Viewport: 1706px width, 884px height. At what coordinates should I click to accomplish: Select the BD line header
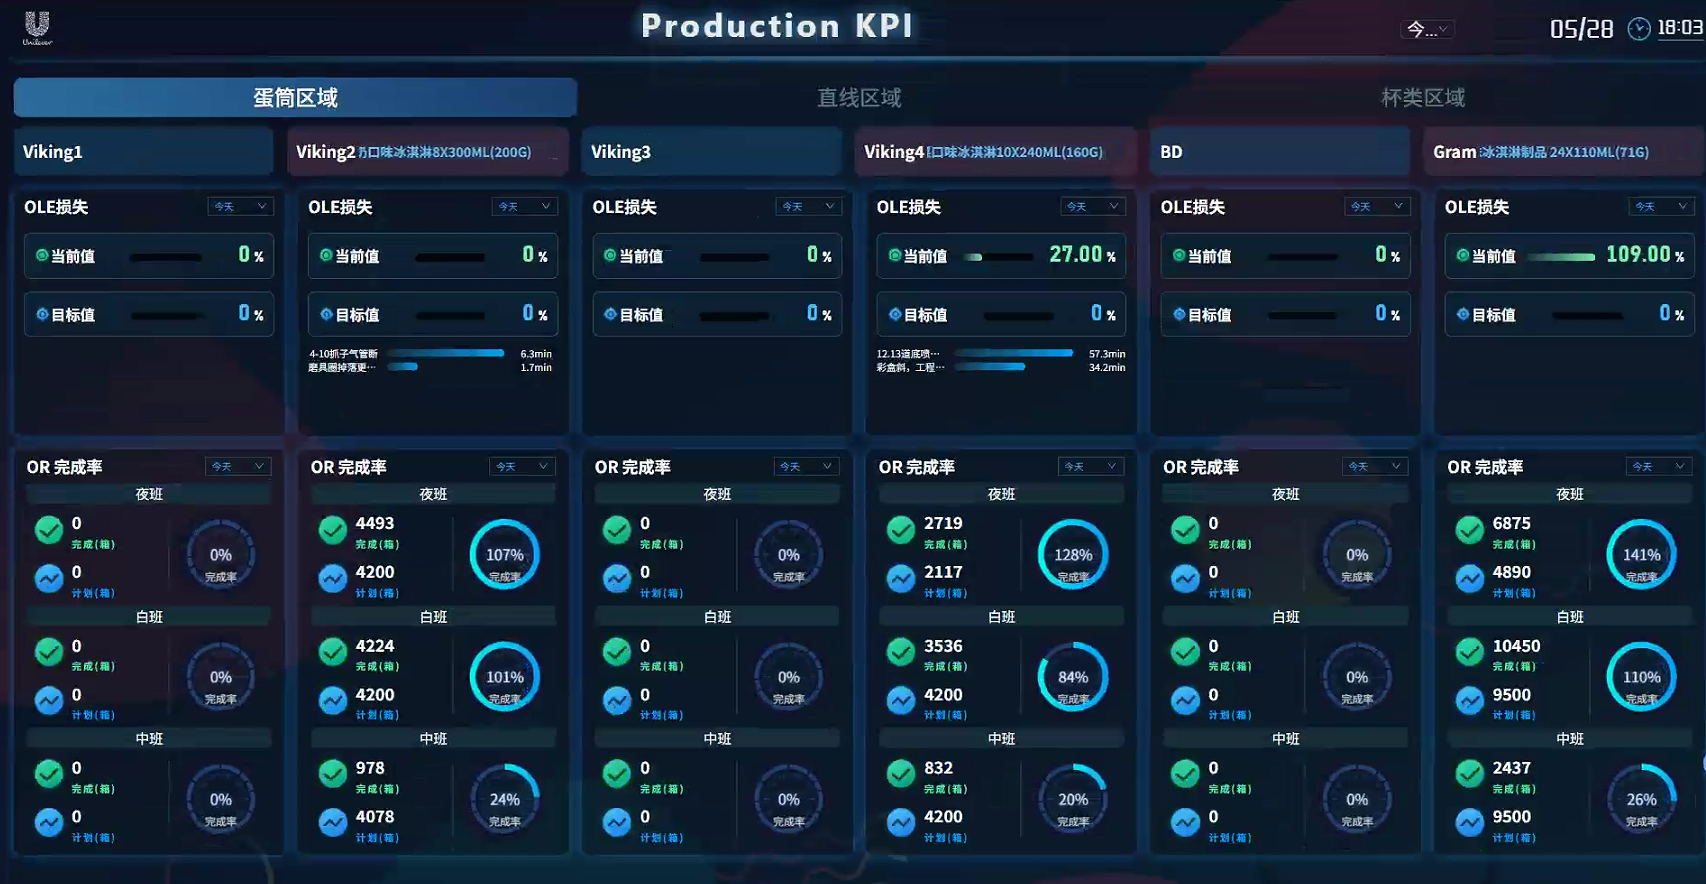point(1279,152)
